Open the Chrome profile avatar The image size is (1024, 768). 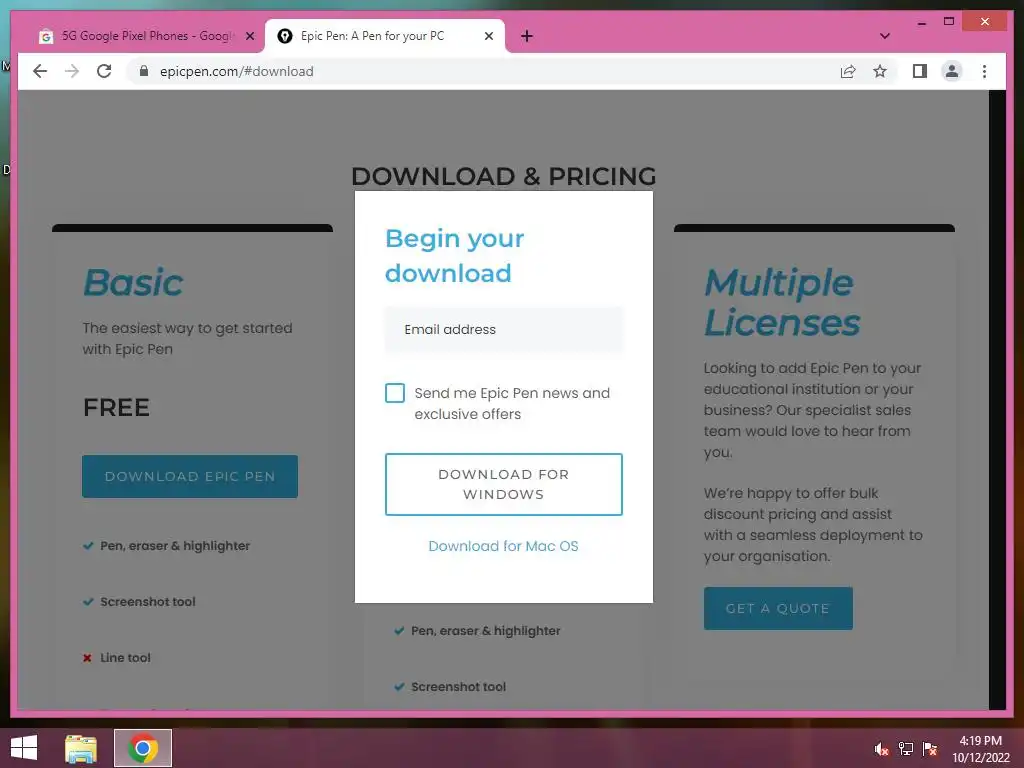(x=952, y=71)
